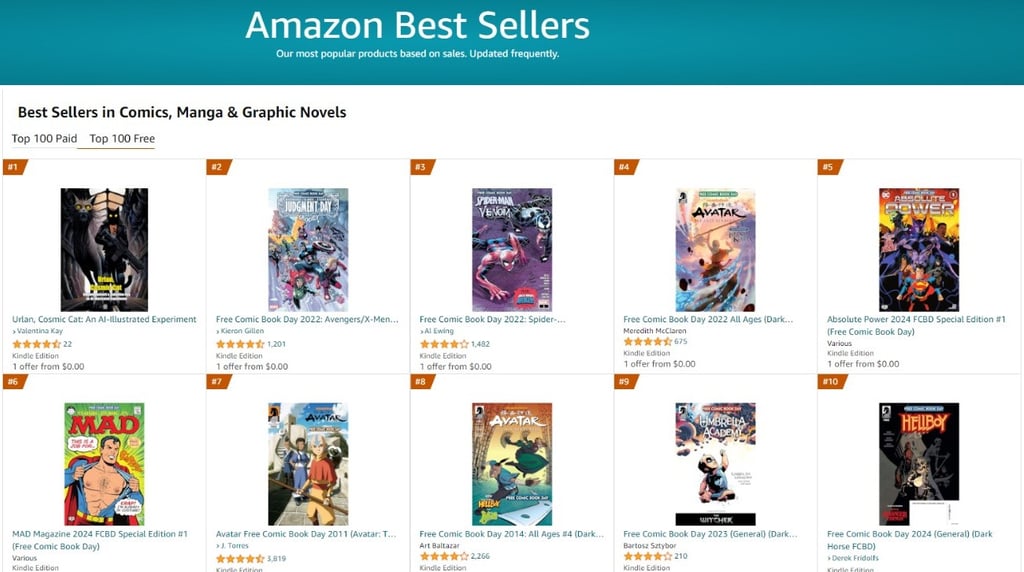Open author link Derek Fridolfs
Viewport: 1024px width, 572px height.
click(x=854, y=558)
